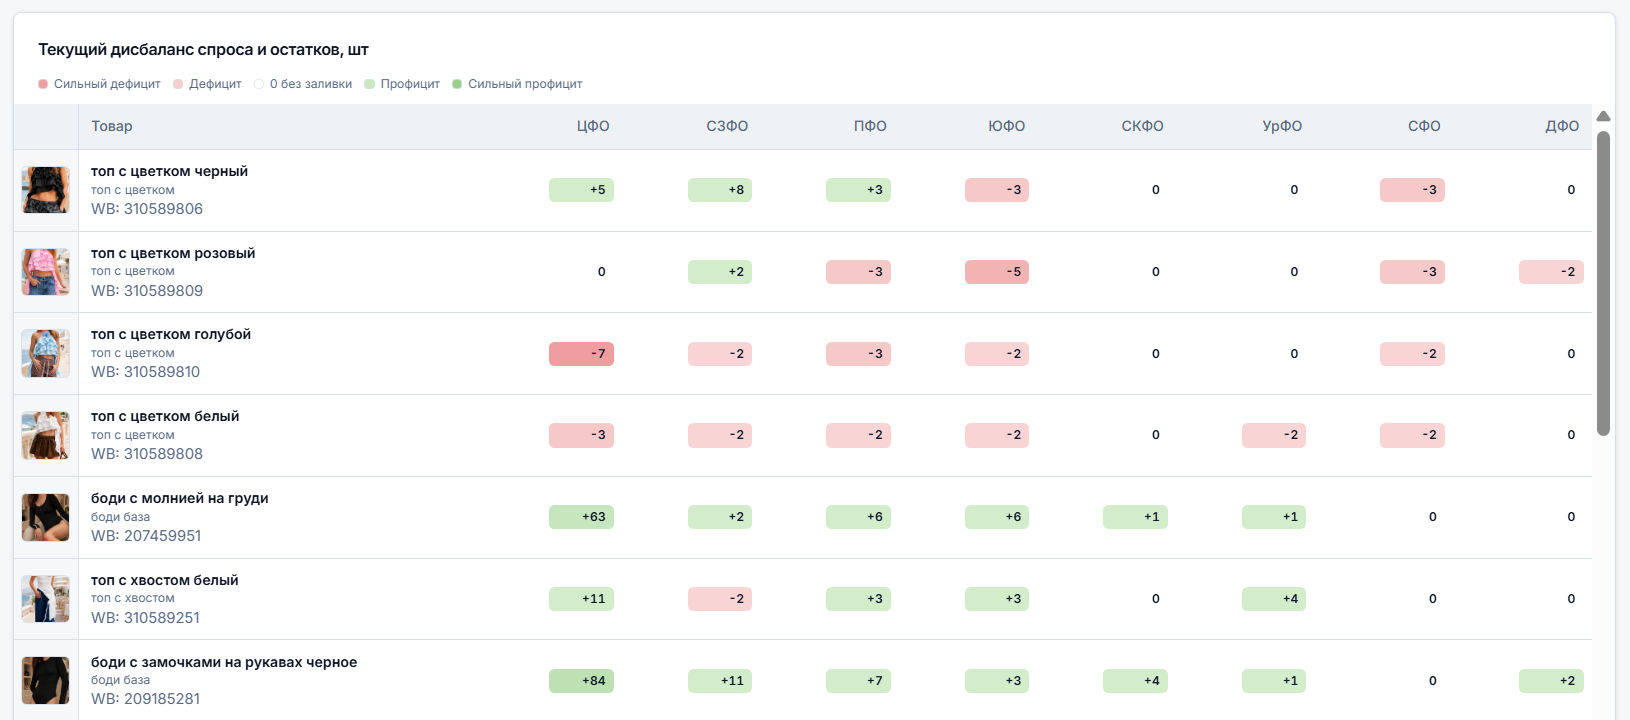Image resolution: width=1630 pixels, height=720 pixels.
Task: Select the Товар column header
Action: click(112, 126)
